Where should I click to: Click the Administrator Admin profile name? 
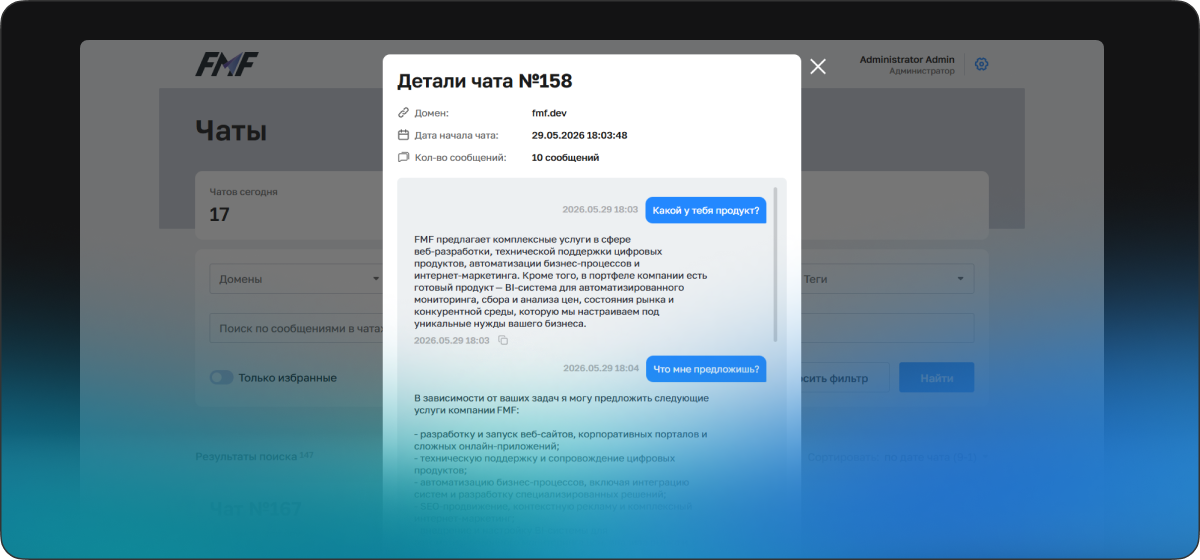coord(907,60)
